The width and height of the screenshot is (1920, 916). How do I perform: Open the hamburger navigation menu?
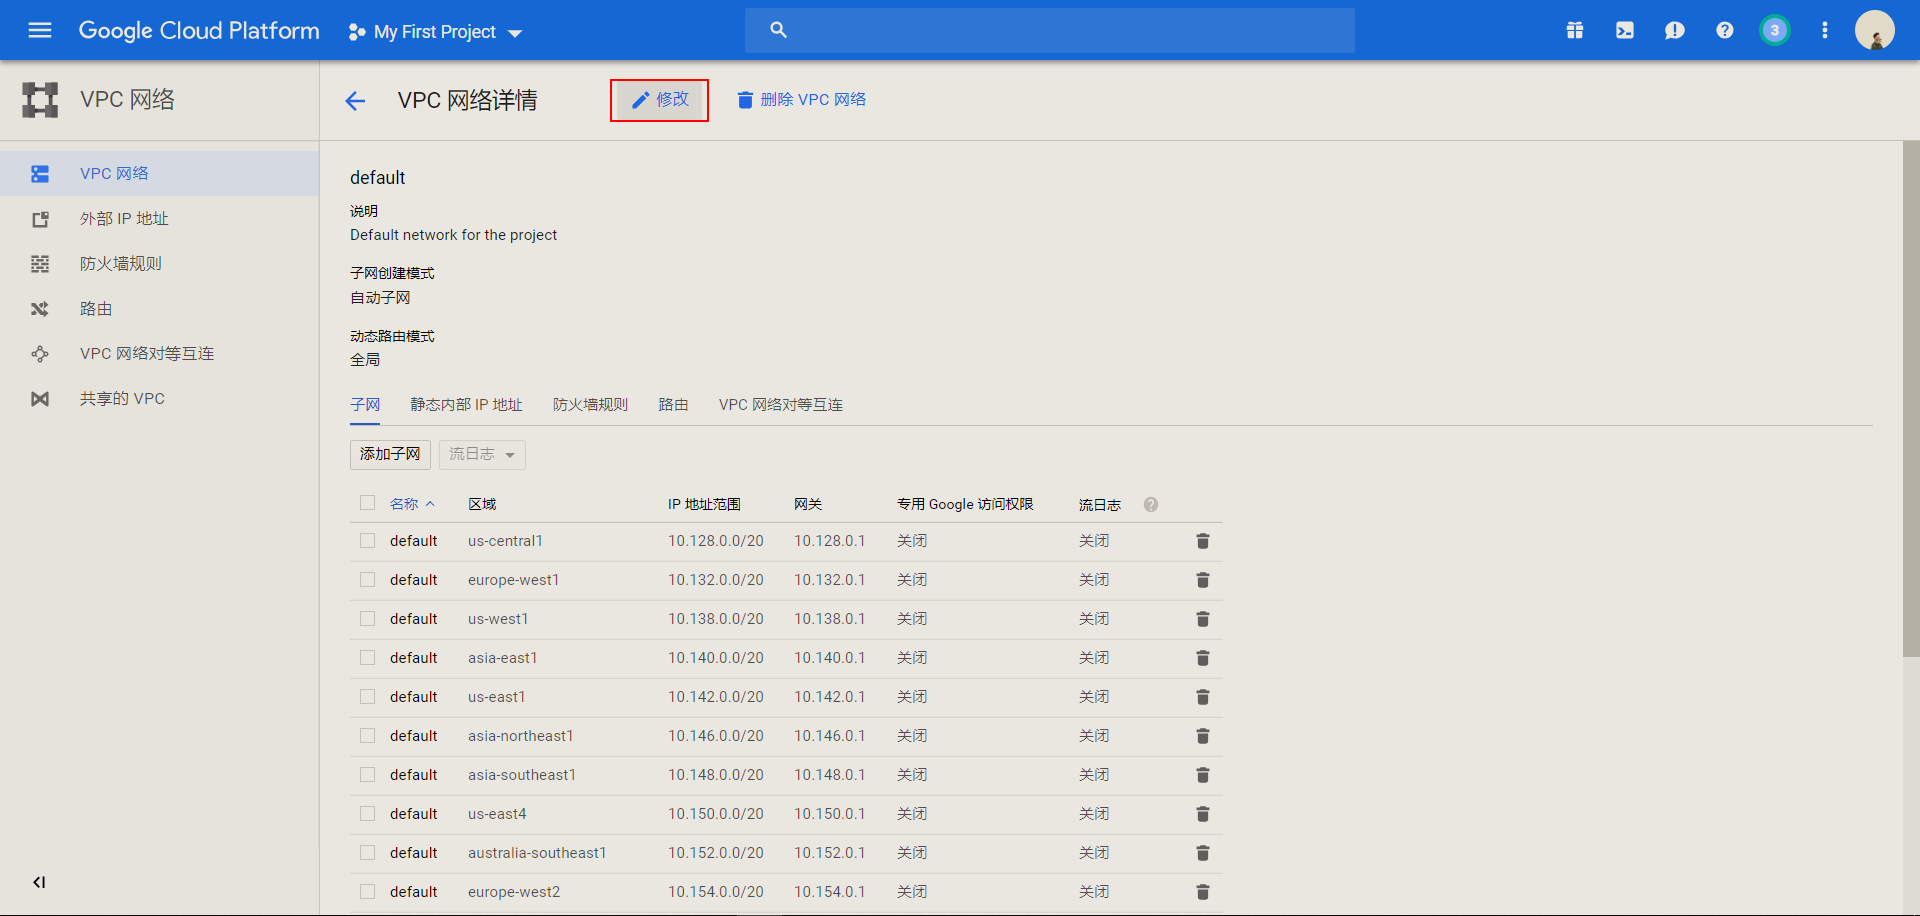(40, 30)
